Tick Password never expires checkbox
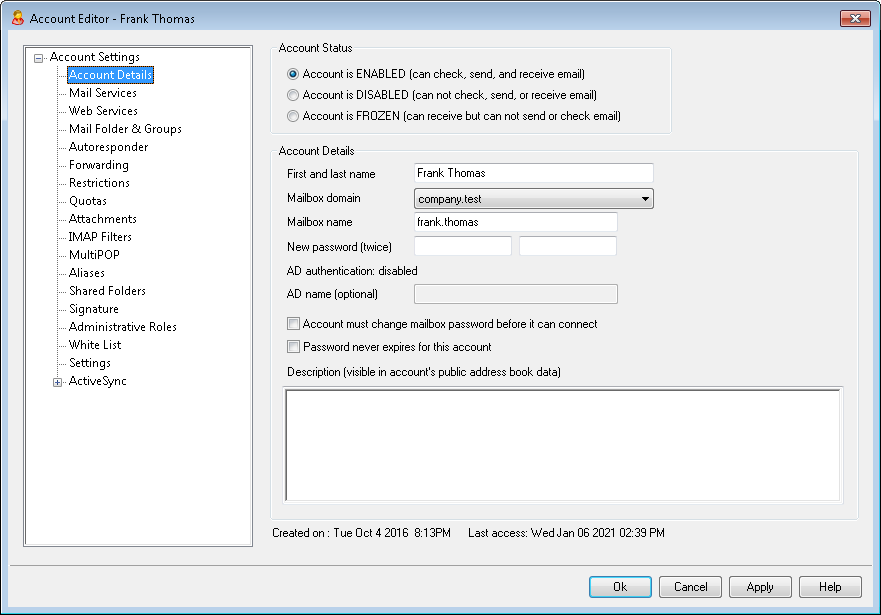The image size is (881, 615). tap(293, 347)
